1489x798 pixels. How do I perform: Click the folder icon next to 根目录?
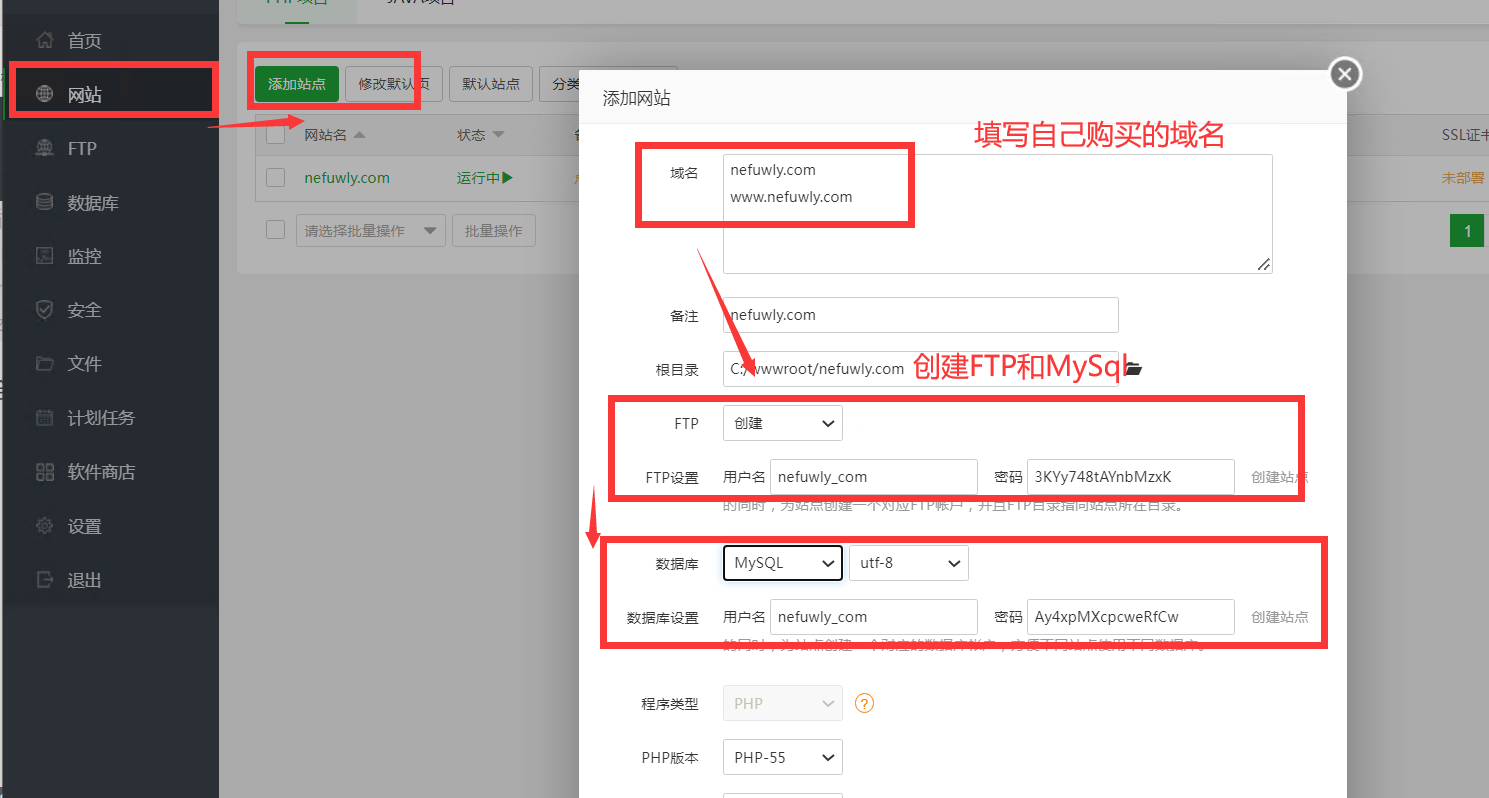[1132, 368]
